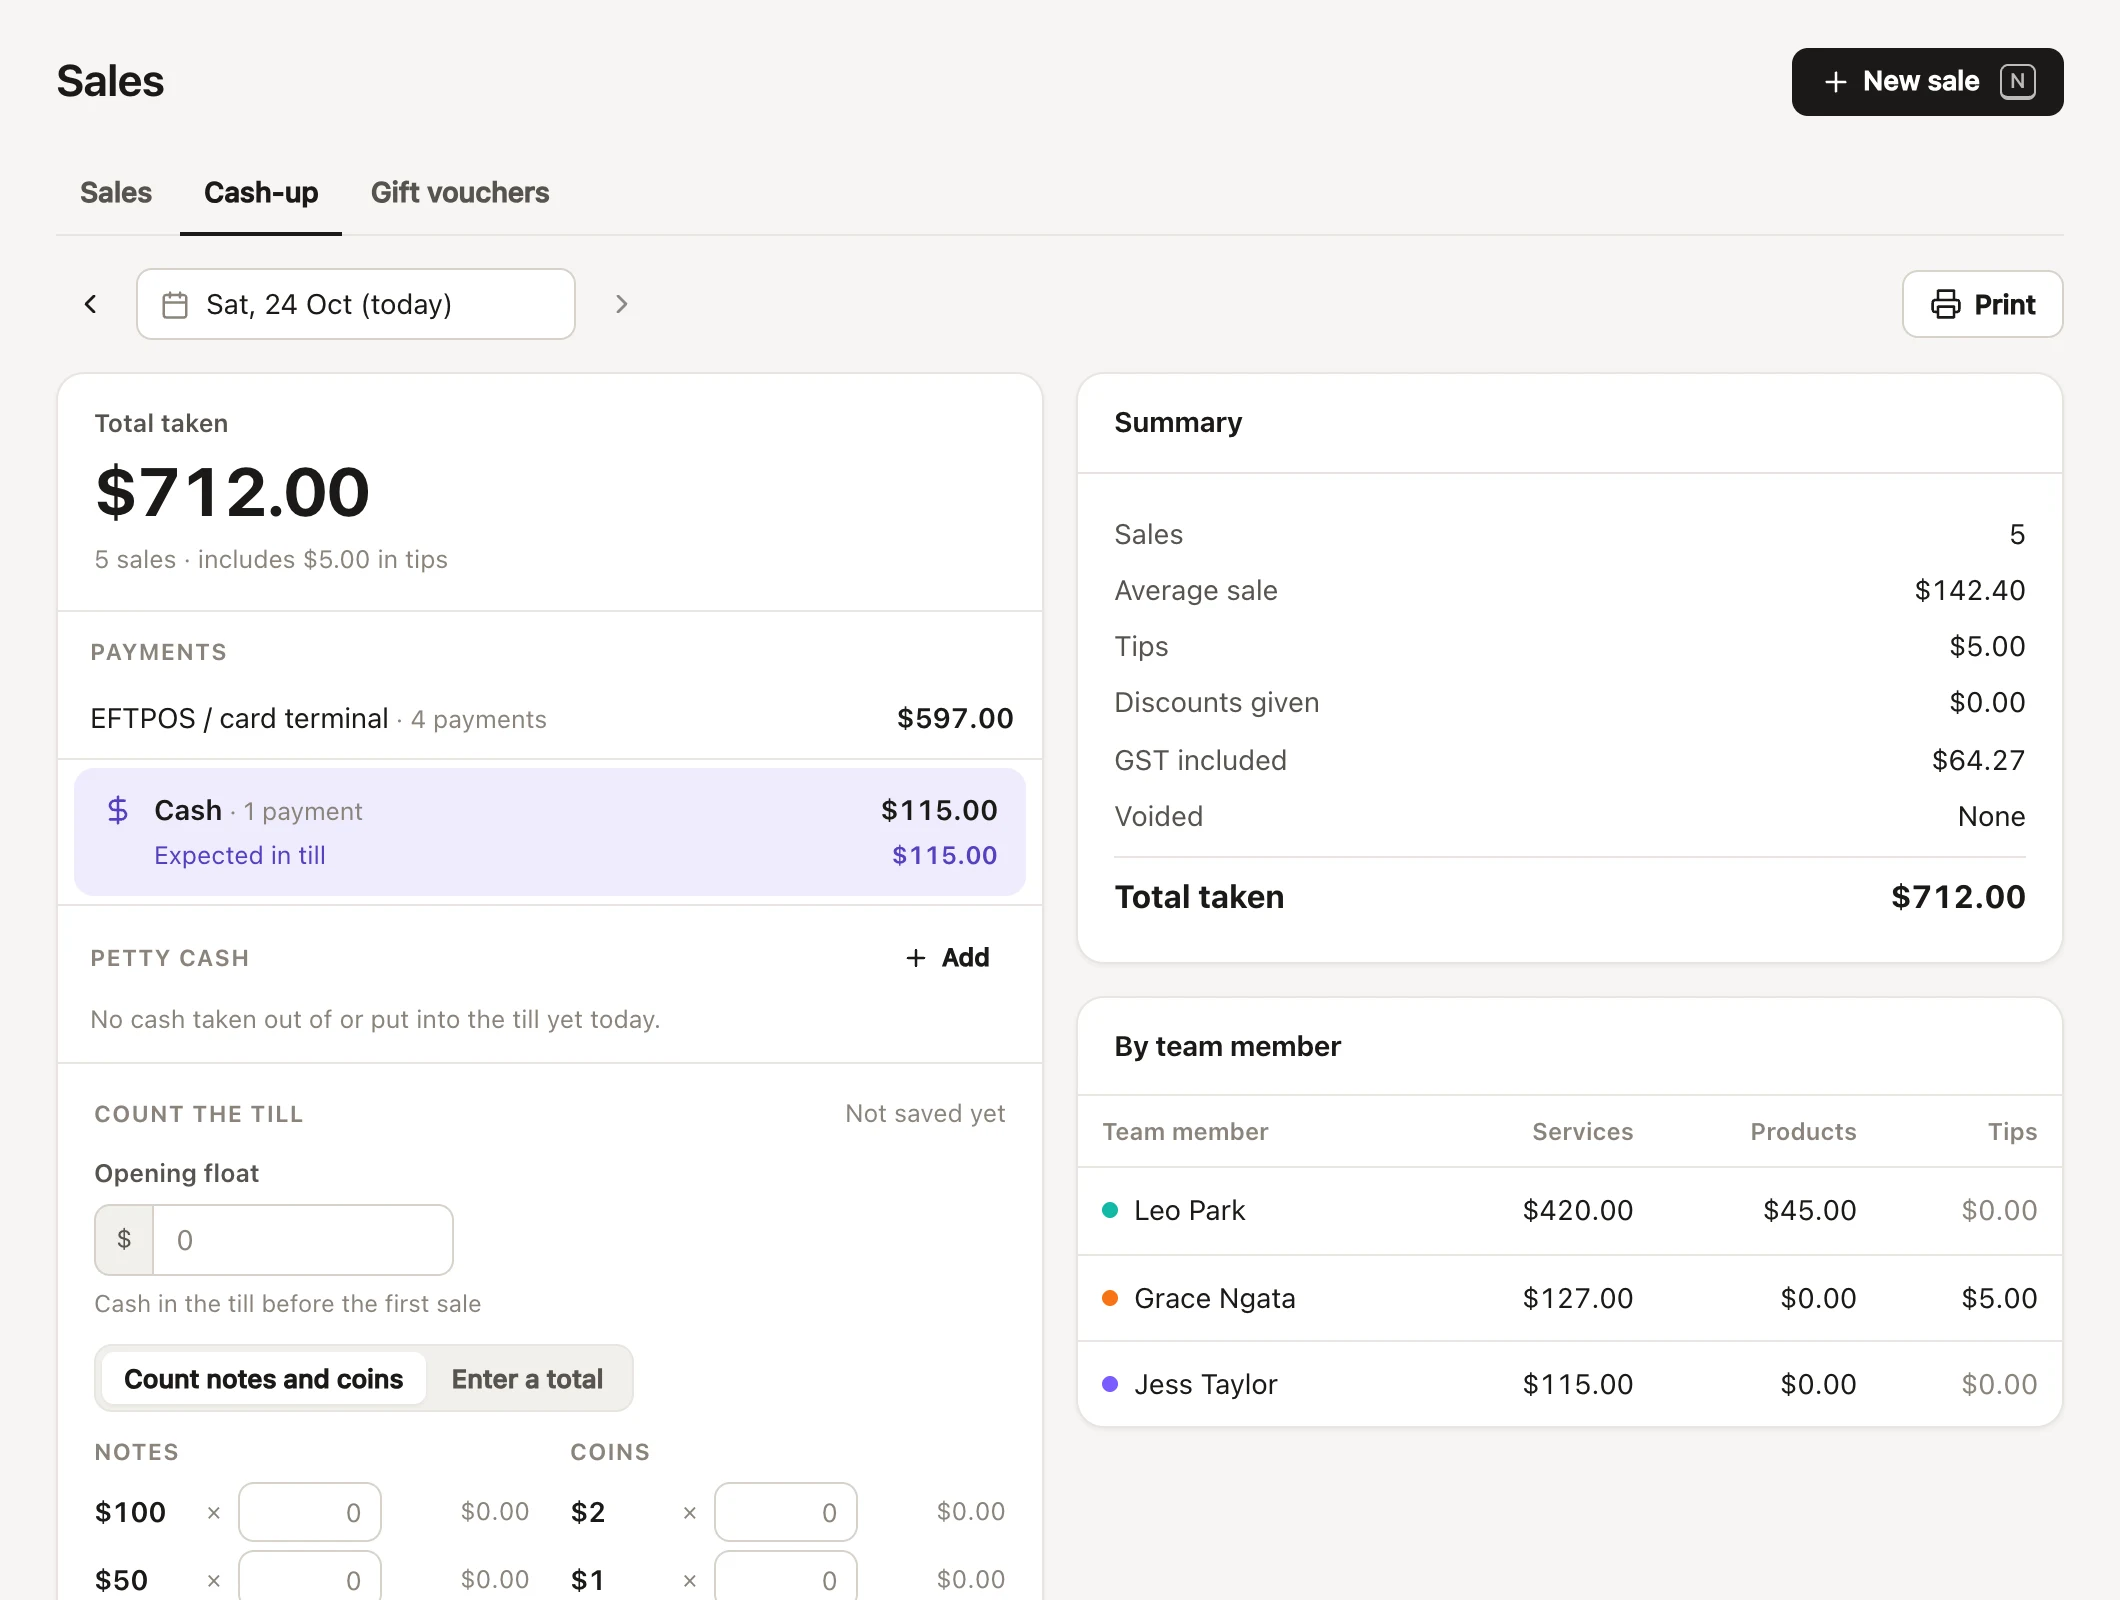This screenshot has height=1600, width=2120.
Task: Open the Gift vouchers tab
Action: [x=460, y=192]
